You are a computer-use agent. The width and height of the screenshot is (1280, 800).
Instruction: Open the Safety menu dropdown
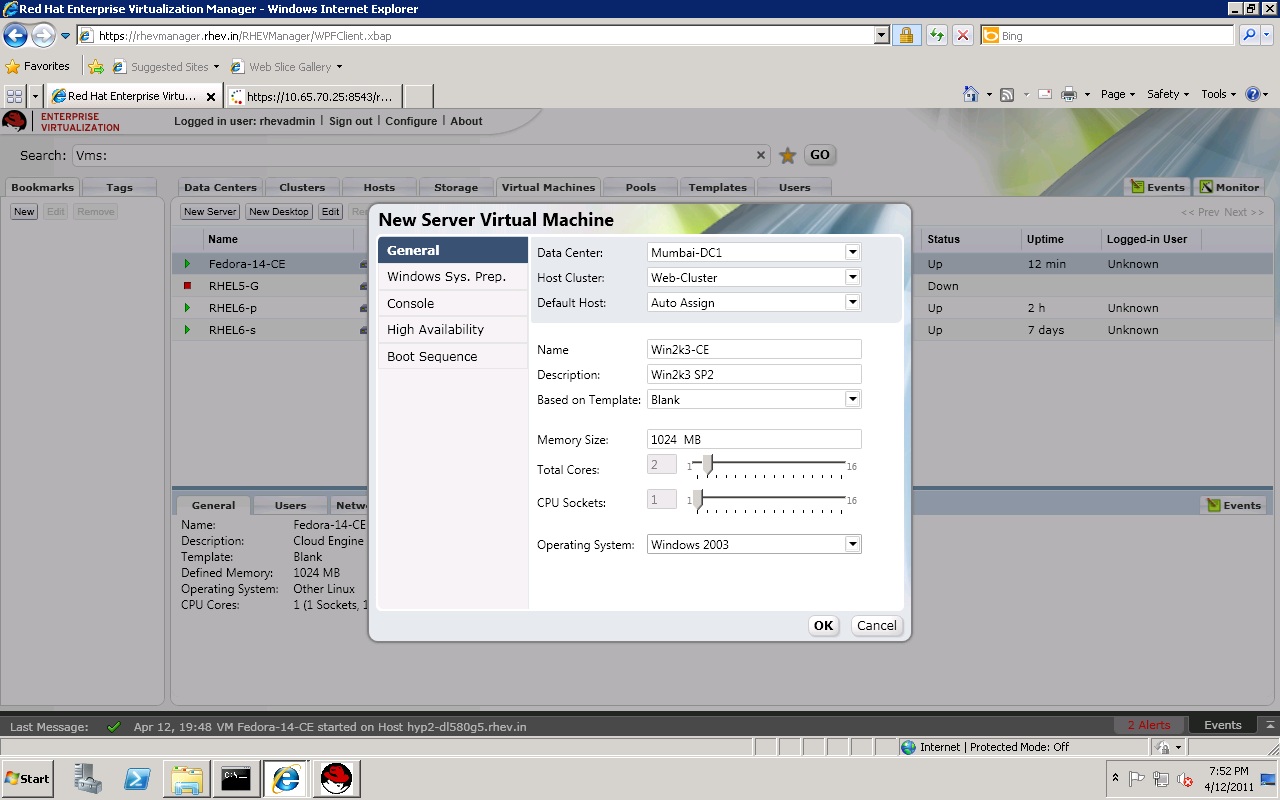point(1167,94)
